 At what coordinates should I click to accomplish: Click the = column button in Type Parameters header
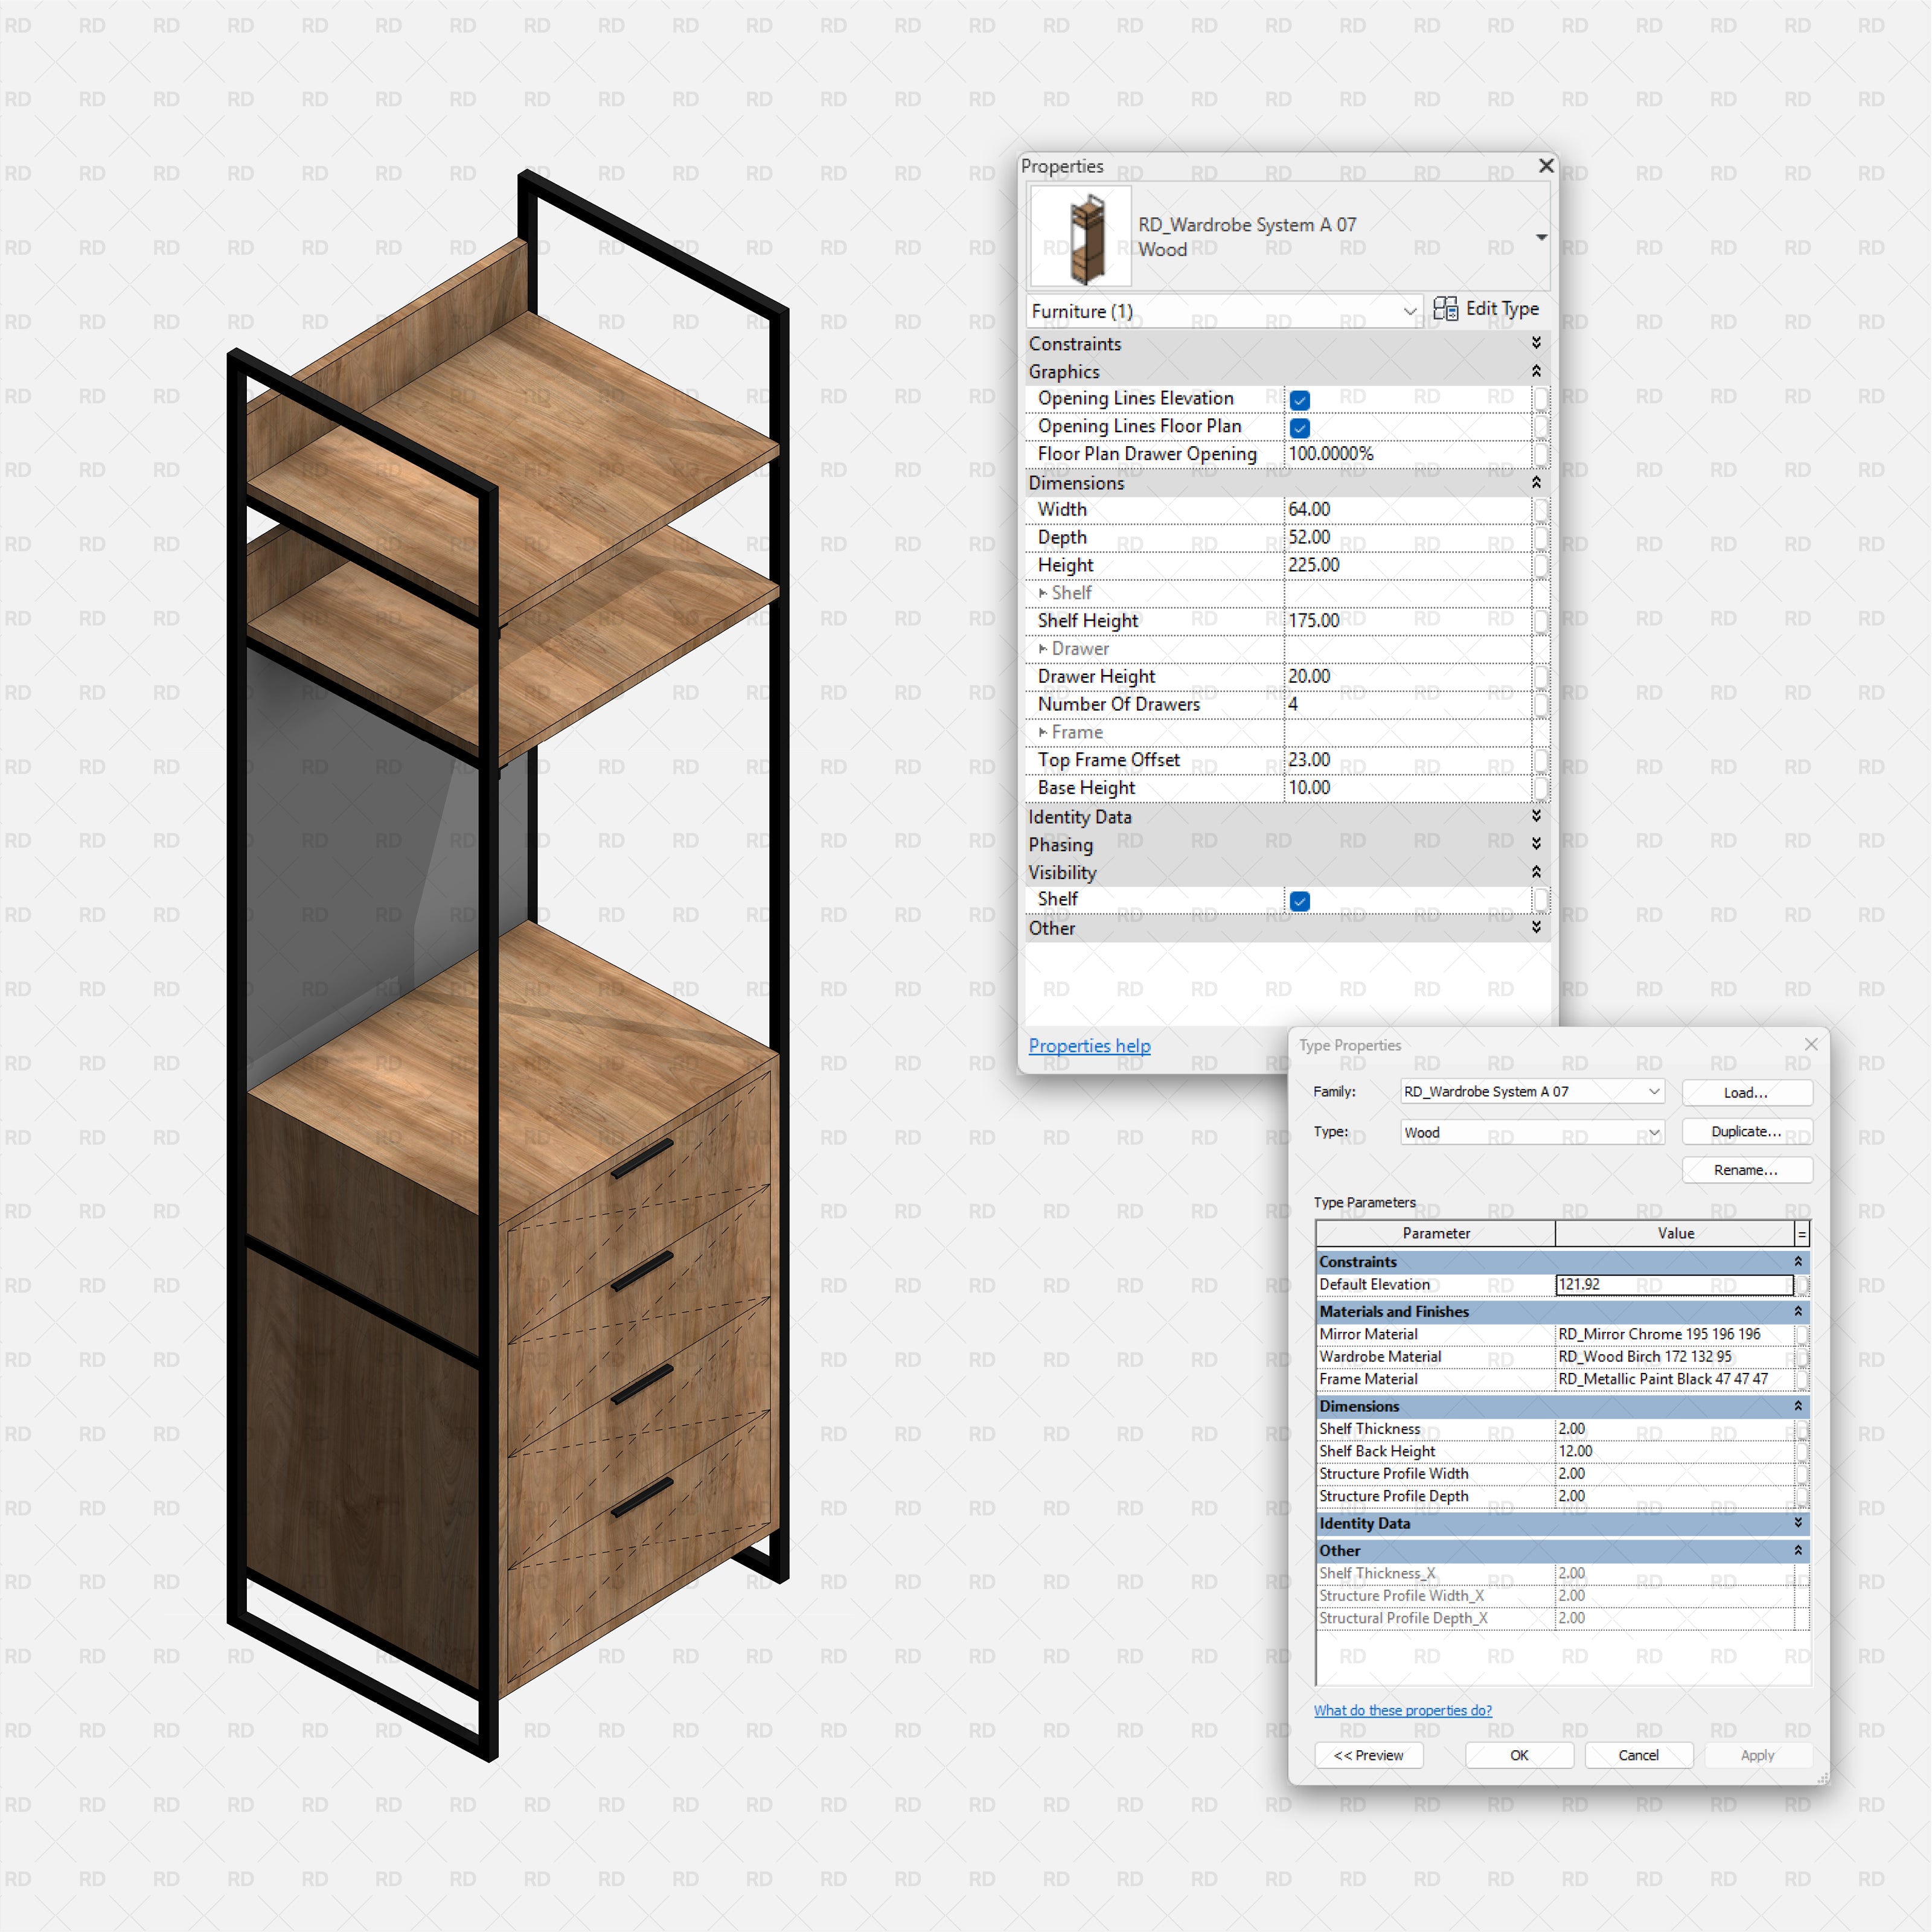tap(1803, 1233)
